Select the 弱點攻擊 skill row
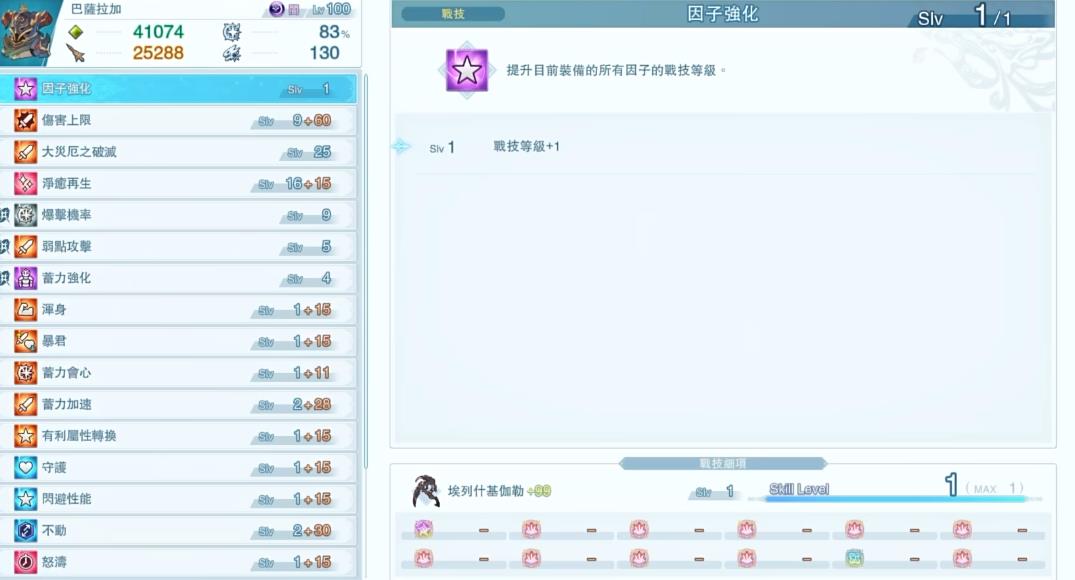The image size is (1075, 580). point(178,246)
